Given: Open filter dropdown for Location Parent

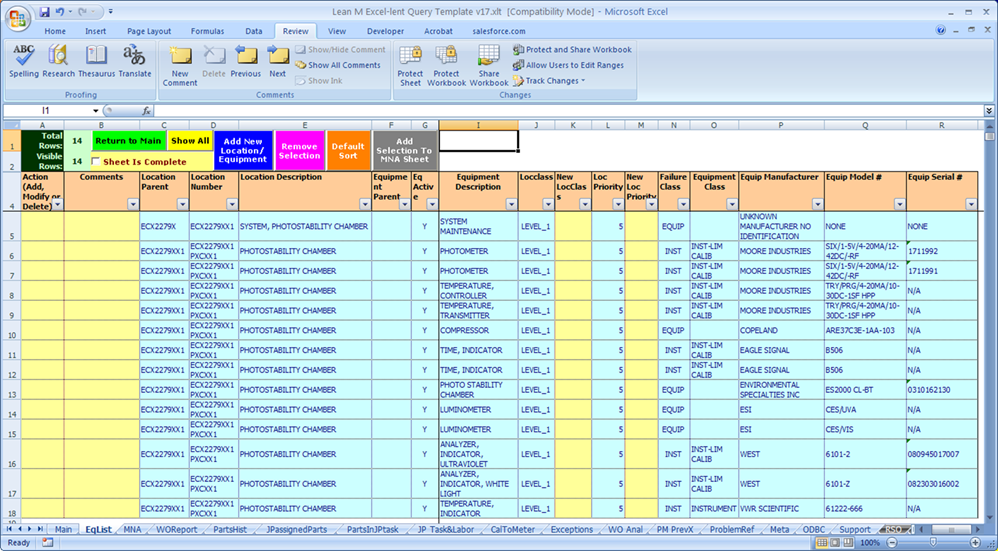Looking at the screenshot, I should coord(182,205).
